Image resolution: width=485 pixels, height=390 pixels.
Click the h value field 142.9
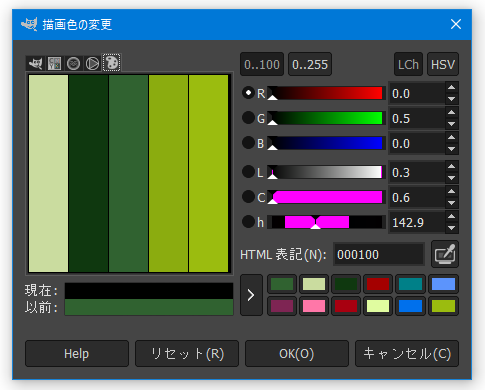pos(417,222)
